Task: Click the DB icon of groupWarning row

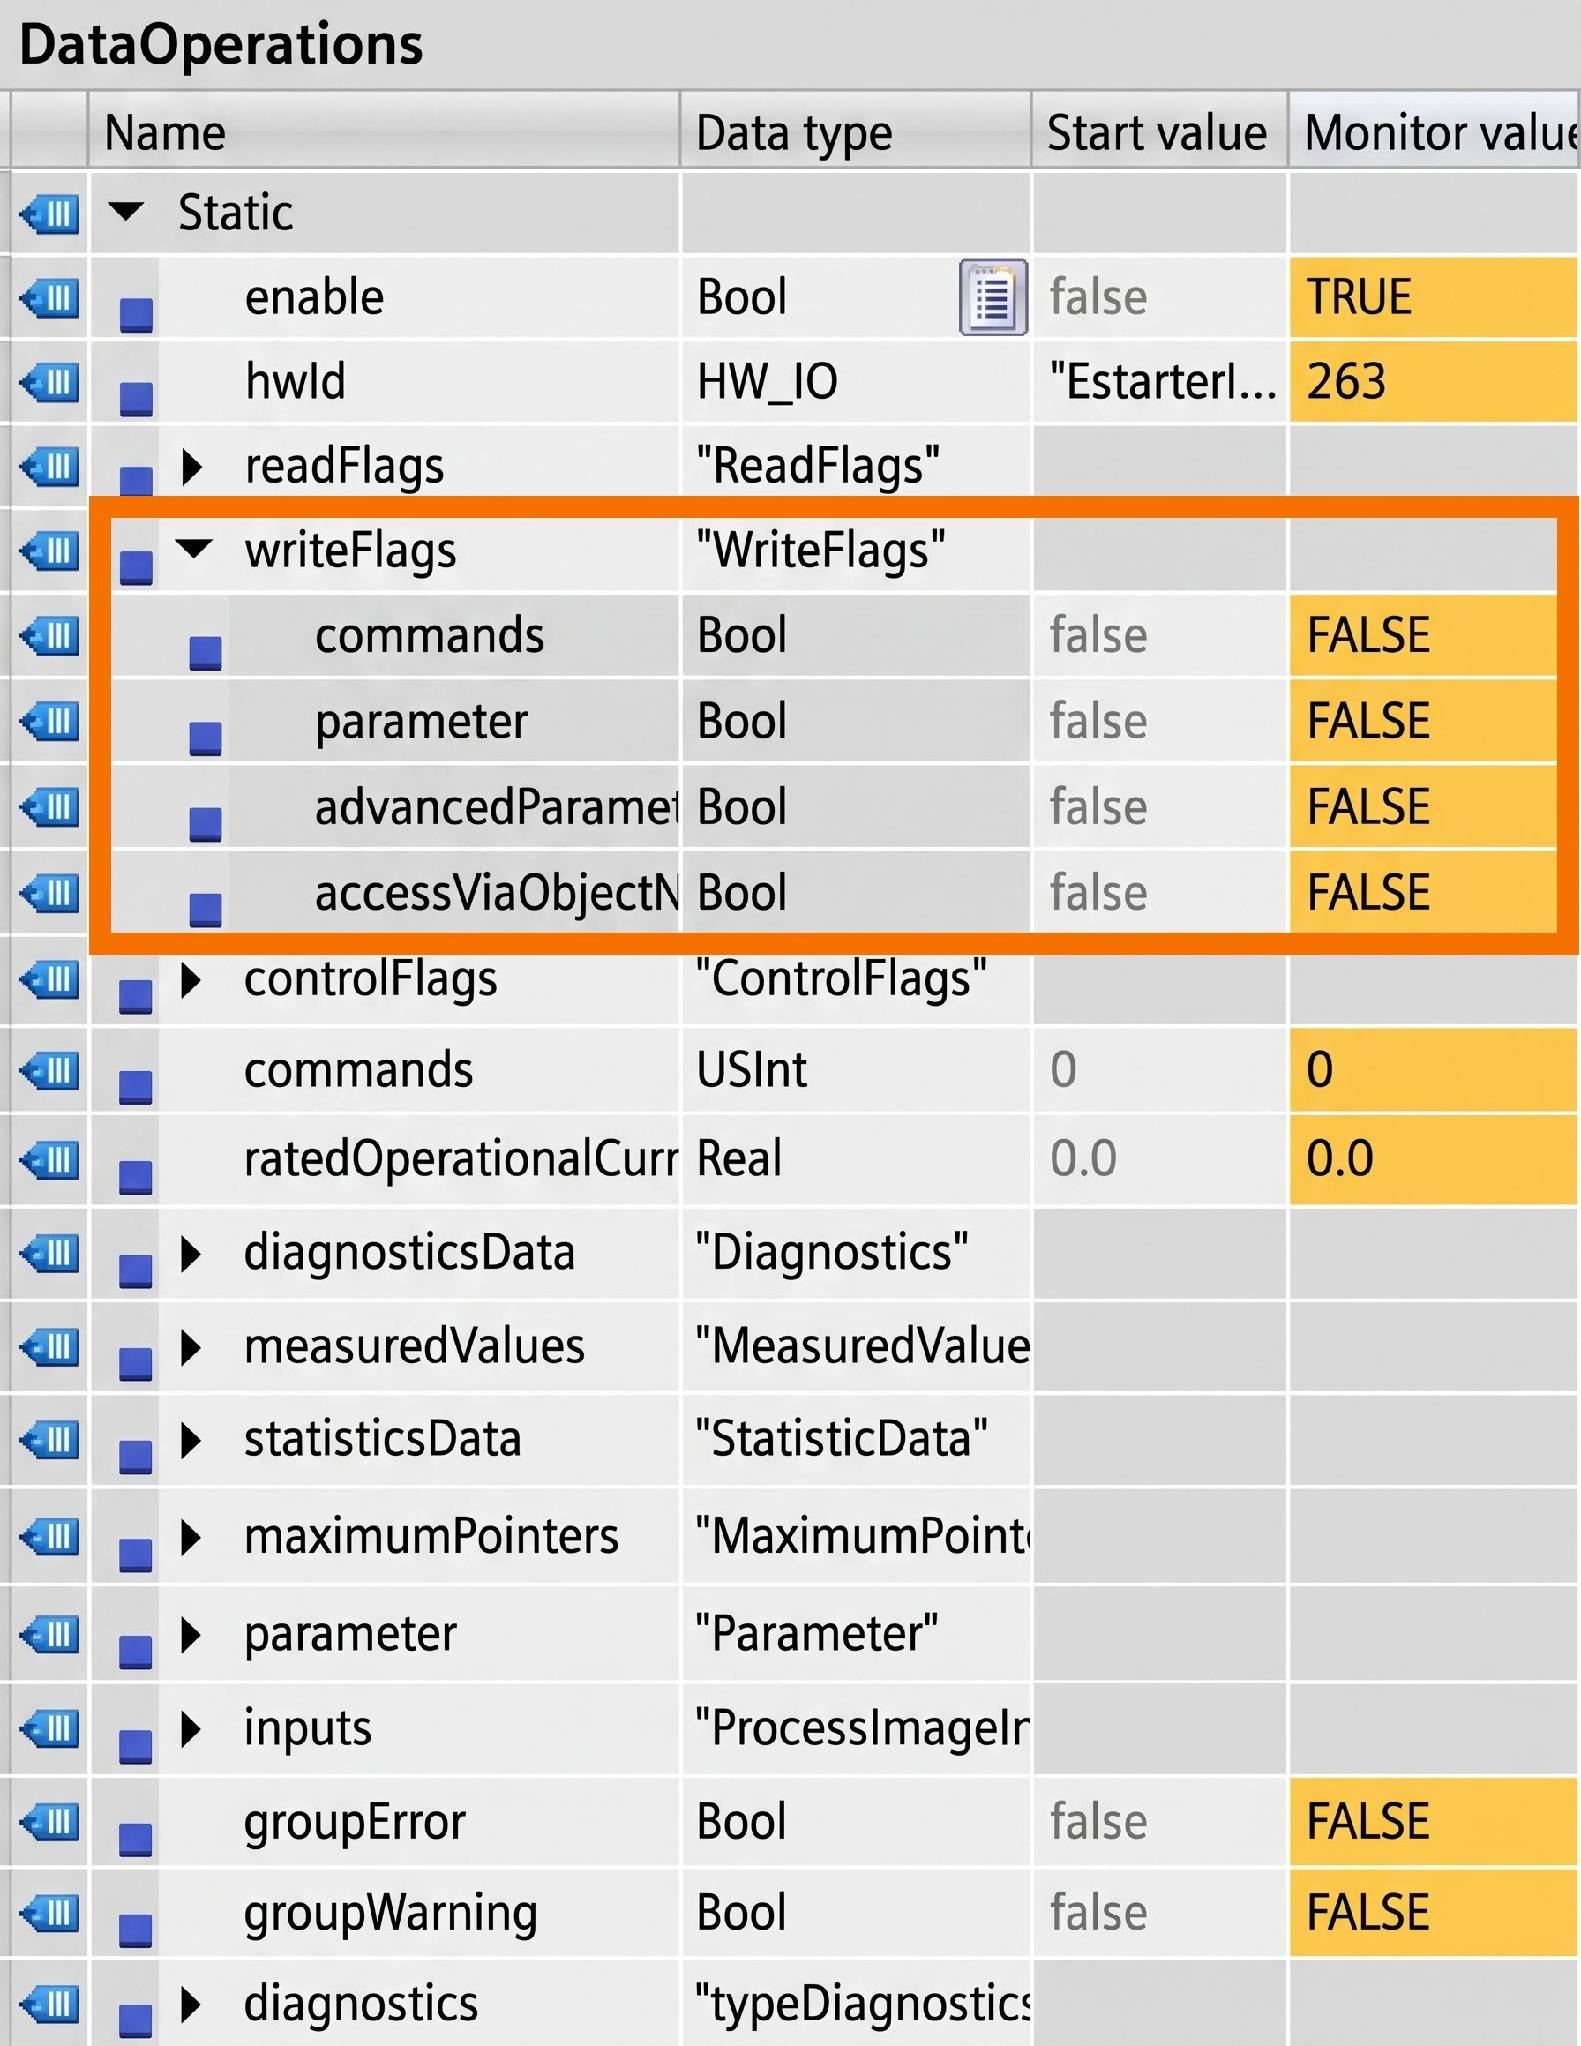Action: coord(50,1914)
